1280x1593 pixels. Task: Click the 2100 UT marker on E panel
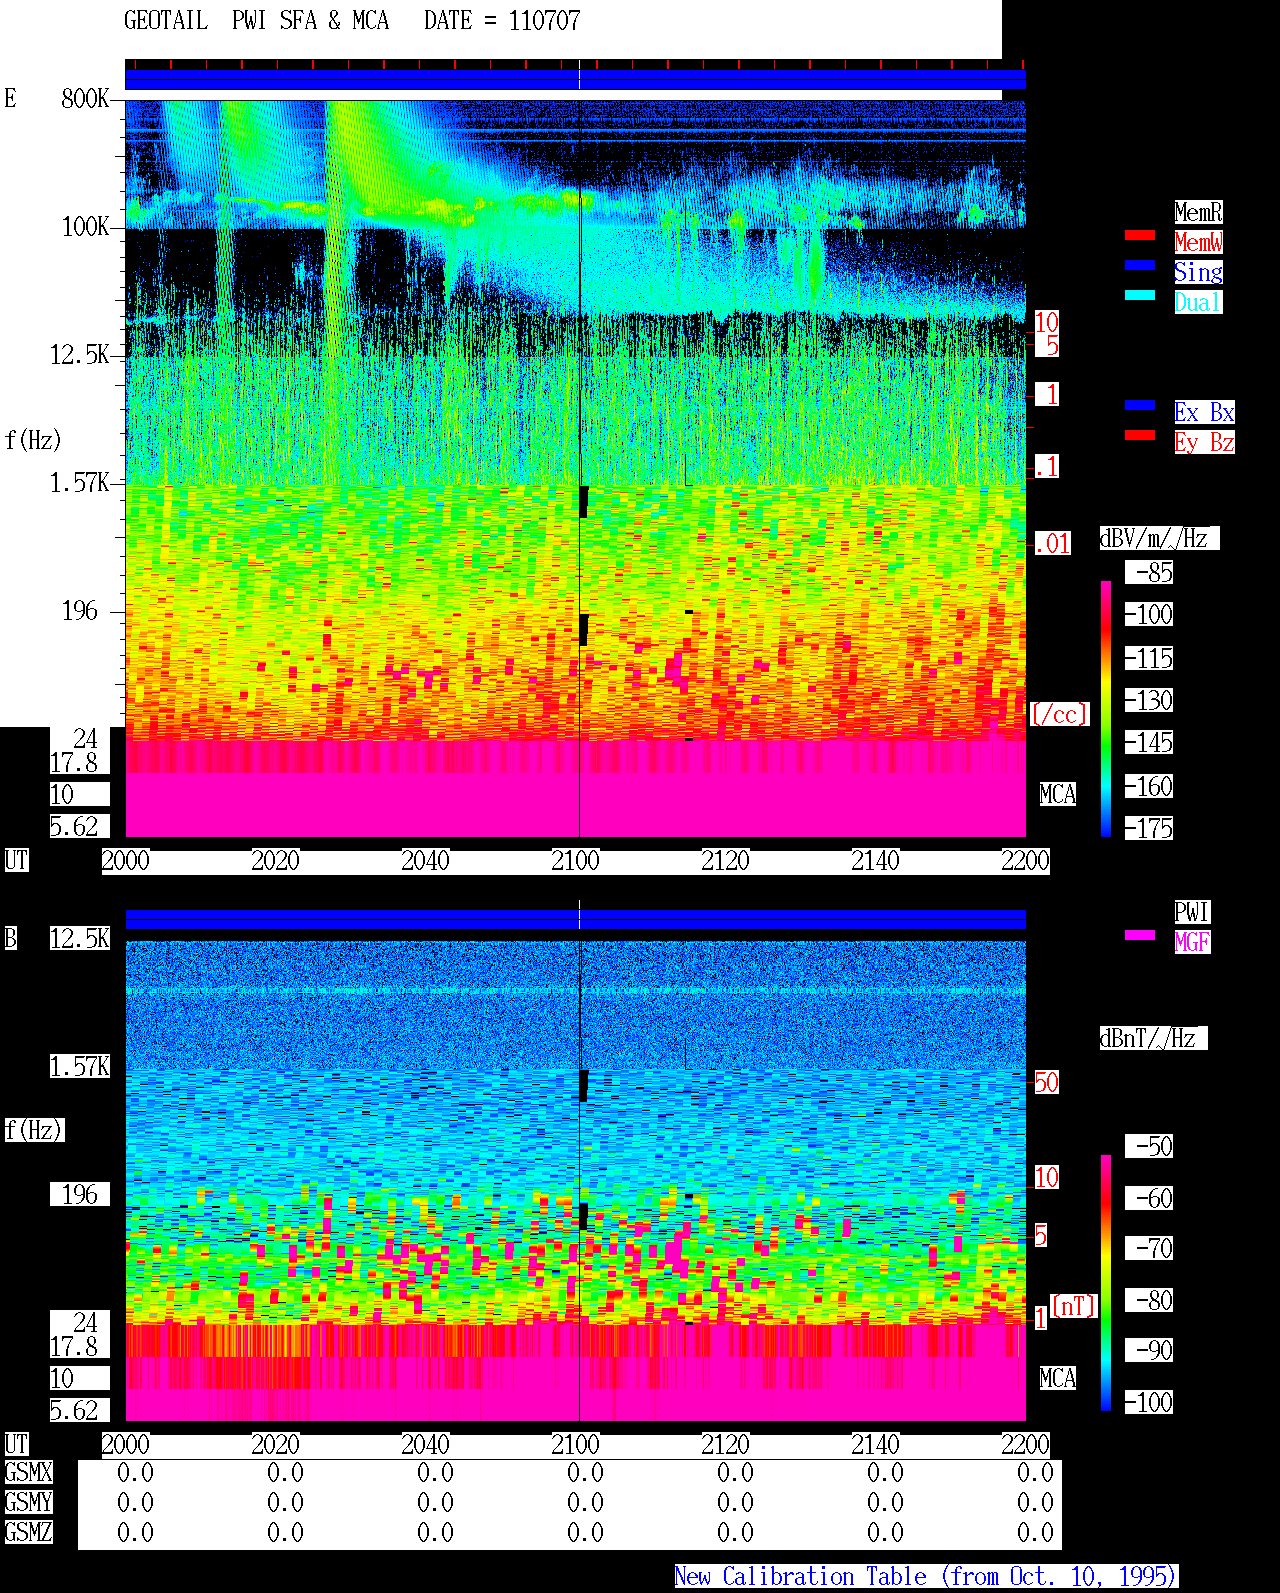(x=575, y=861)
